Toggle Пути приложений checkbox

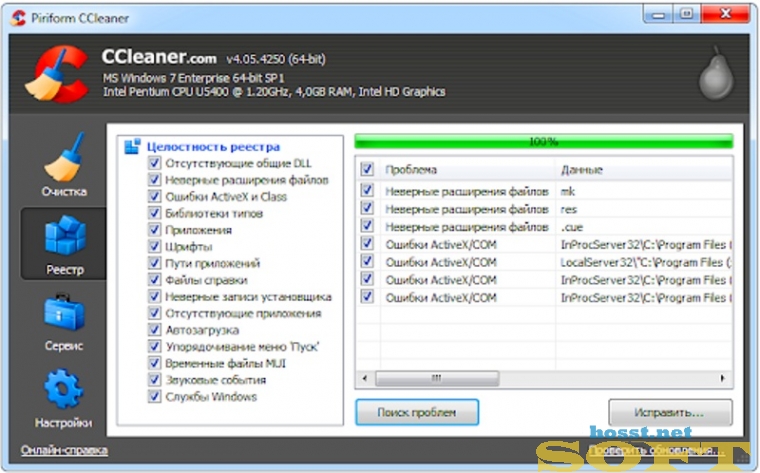tap(154, 263)
